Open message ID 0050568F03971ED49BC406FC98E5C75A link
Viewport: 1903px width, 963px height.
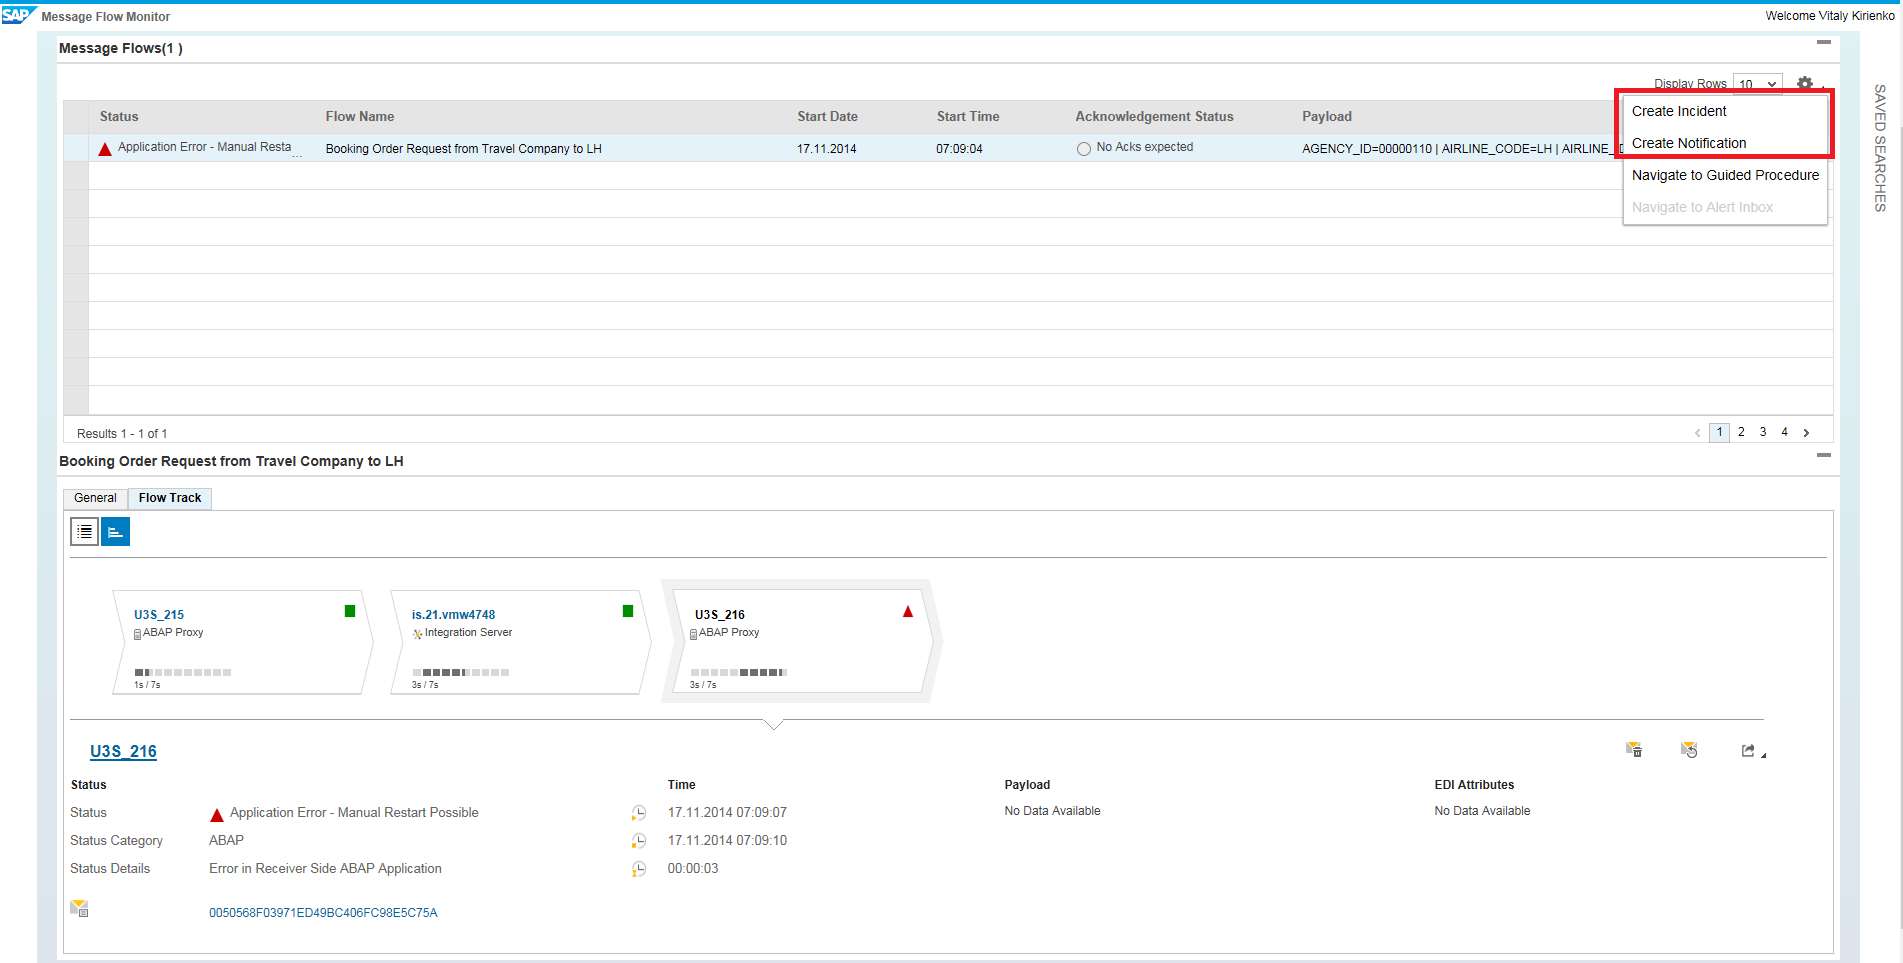323,913
